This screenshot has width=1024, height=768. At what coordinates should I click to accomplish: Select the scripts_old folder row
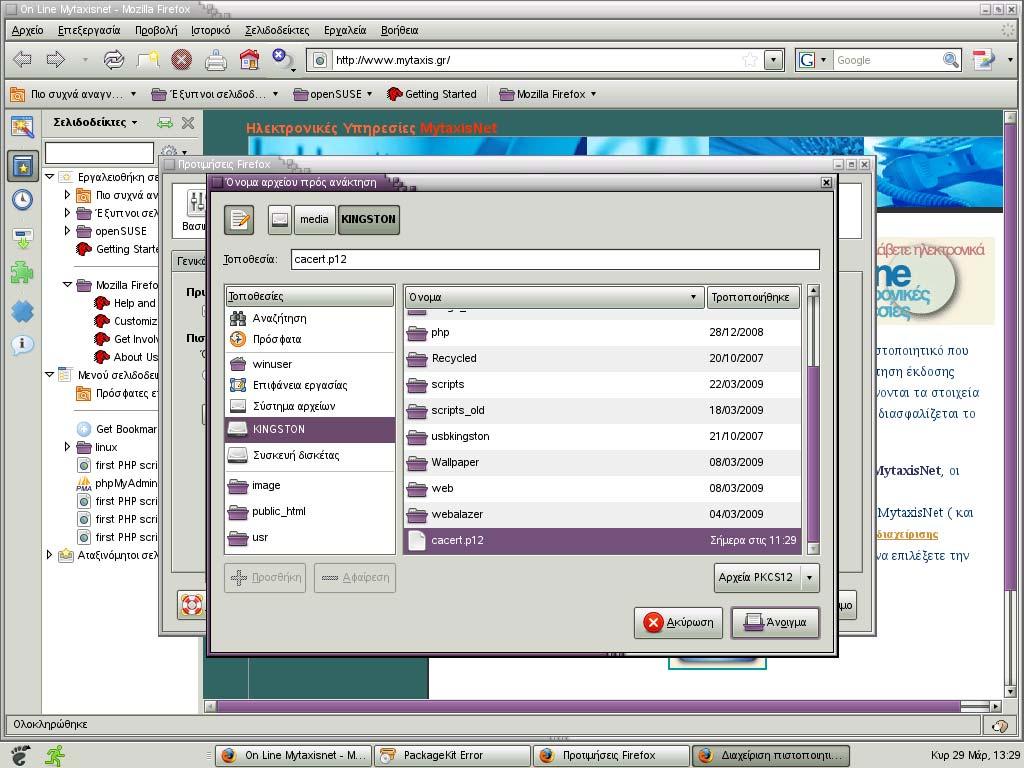coord(602,410)
